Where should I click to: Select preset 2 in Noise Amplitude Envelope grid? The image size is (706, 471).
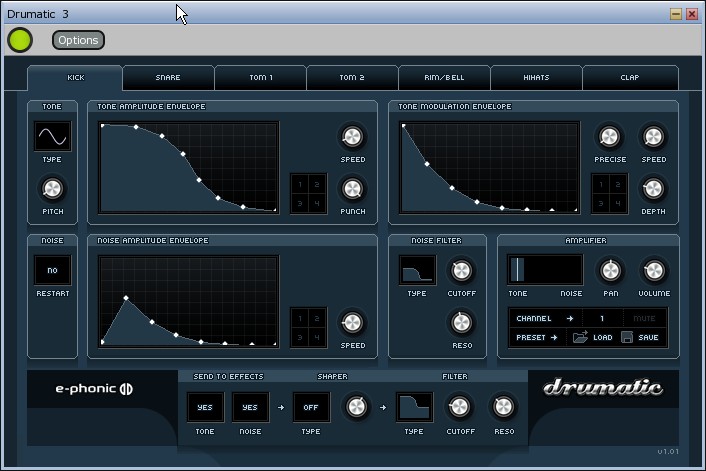click(317, 318)
